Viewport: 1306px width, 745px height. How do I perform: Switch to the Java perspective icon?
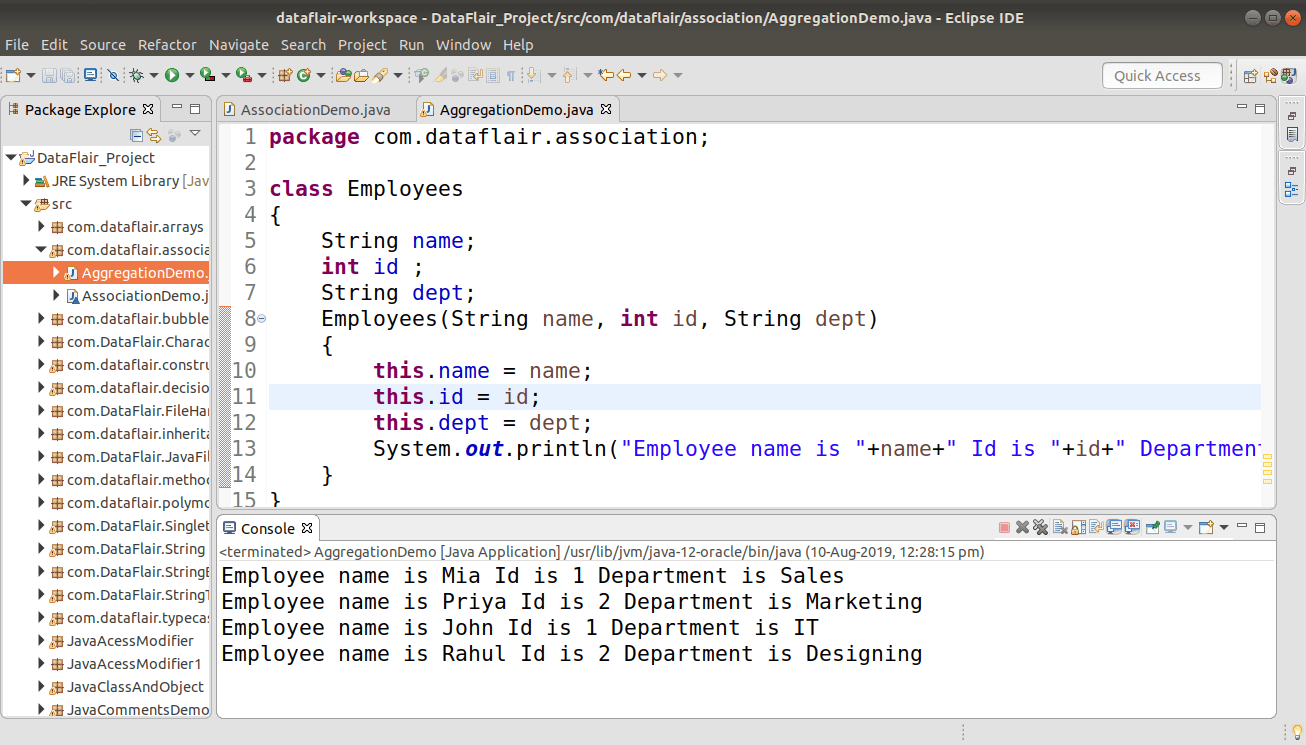(x=1289, y=75)
